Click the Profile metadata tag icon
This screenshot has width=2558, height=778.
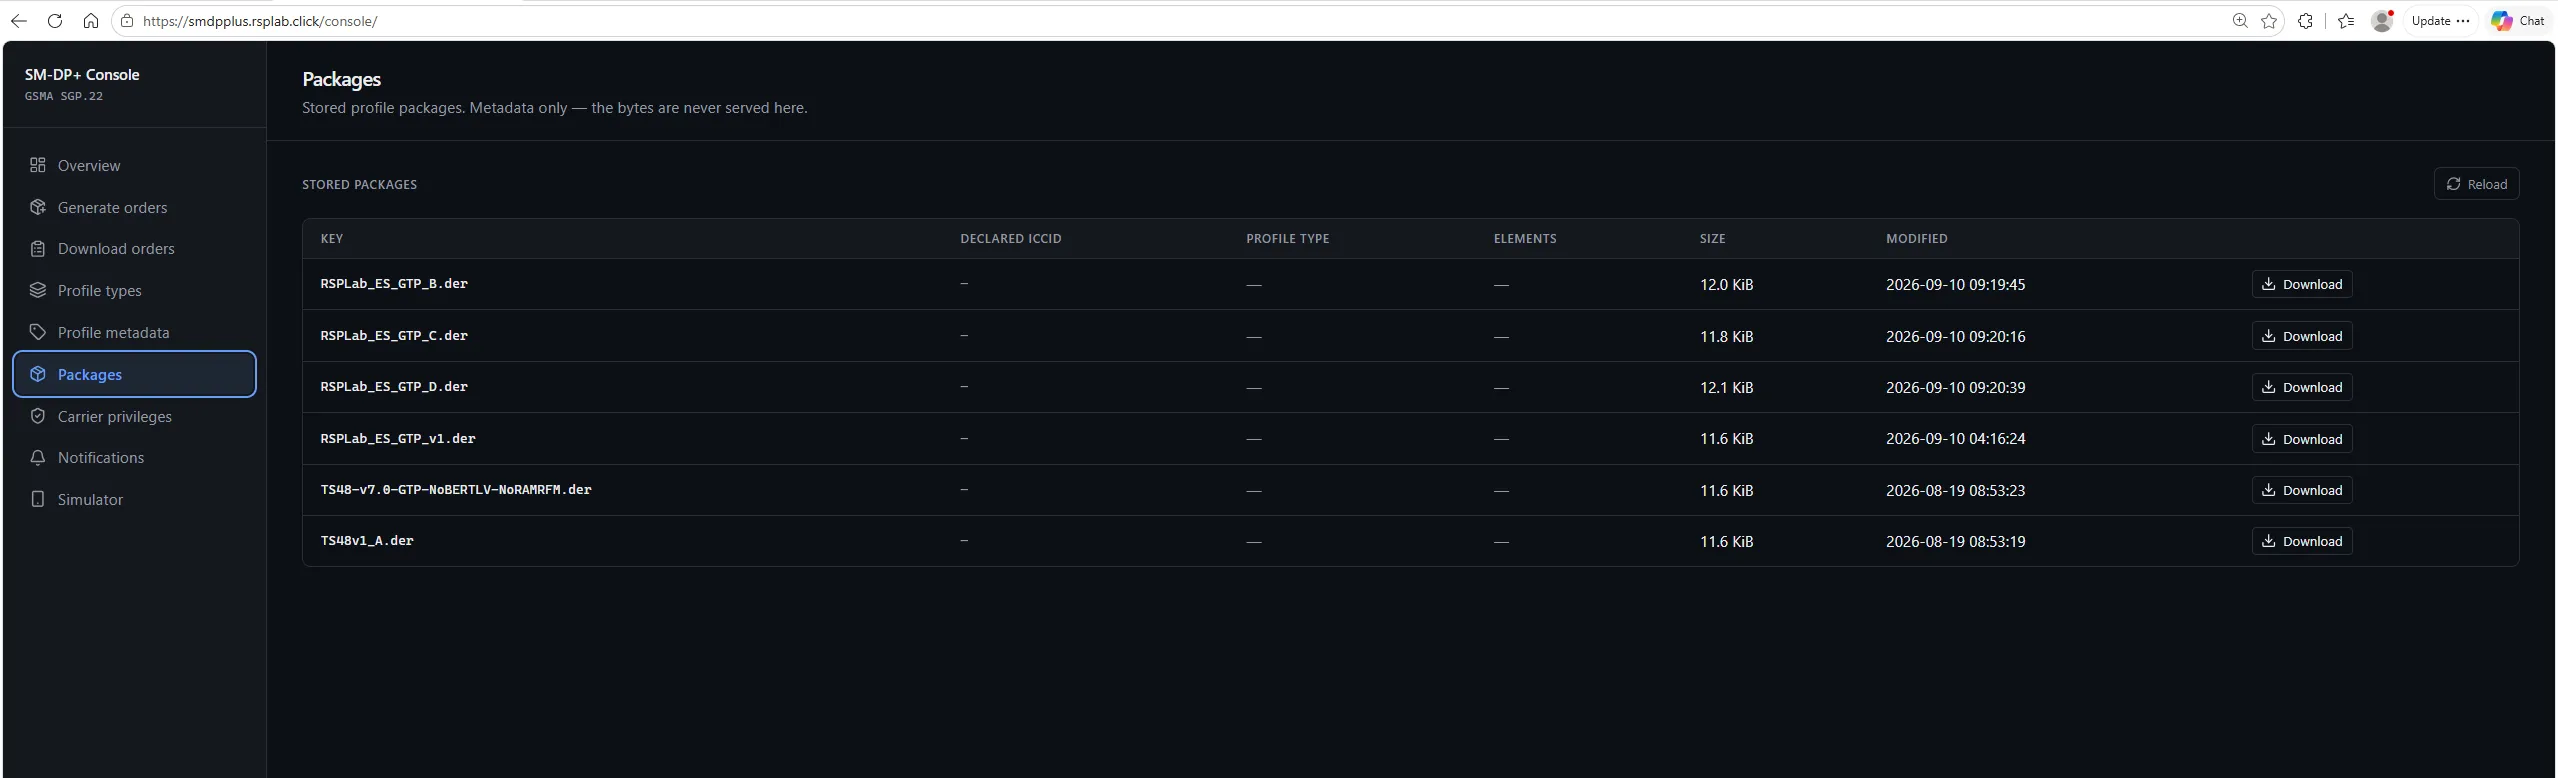38,332
